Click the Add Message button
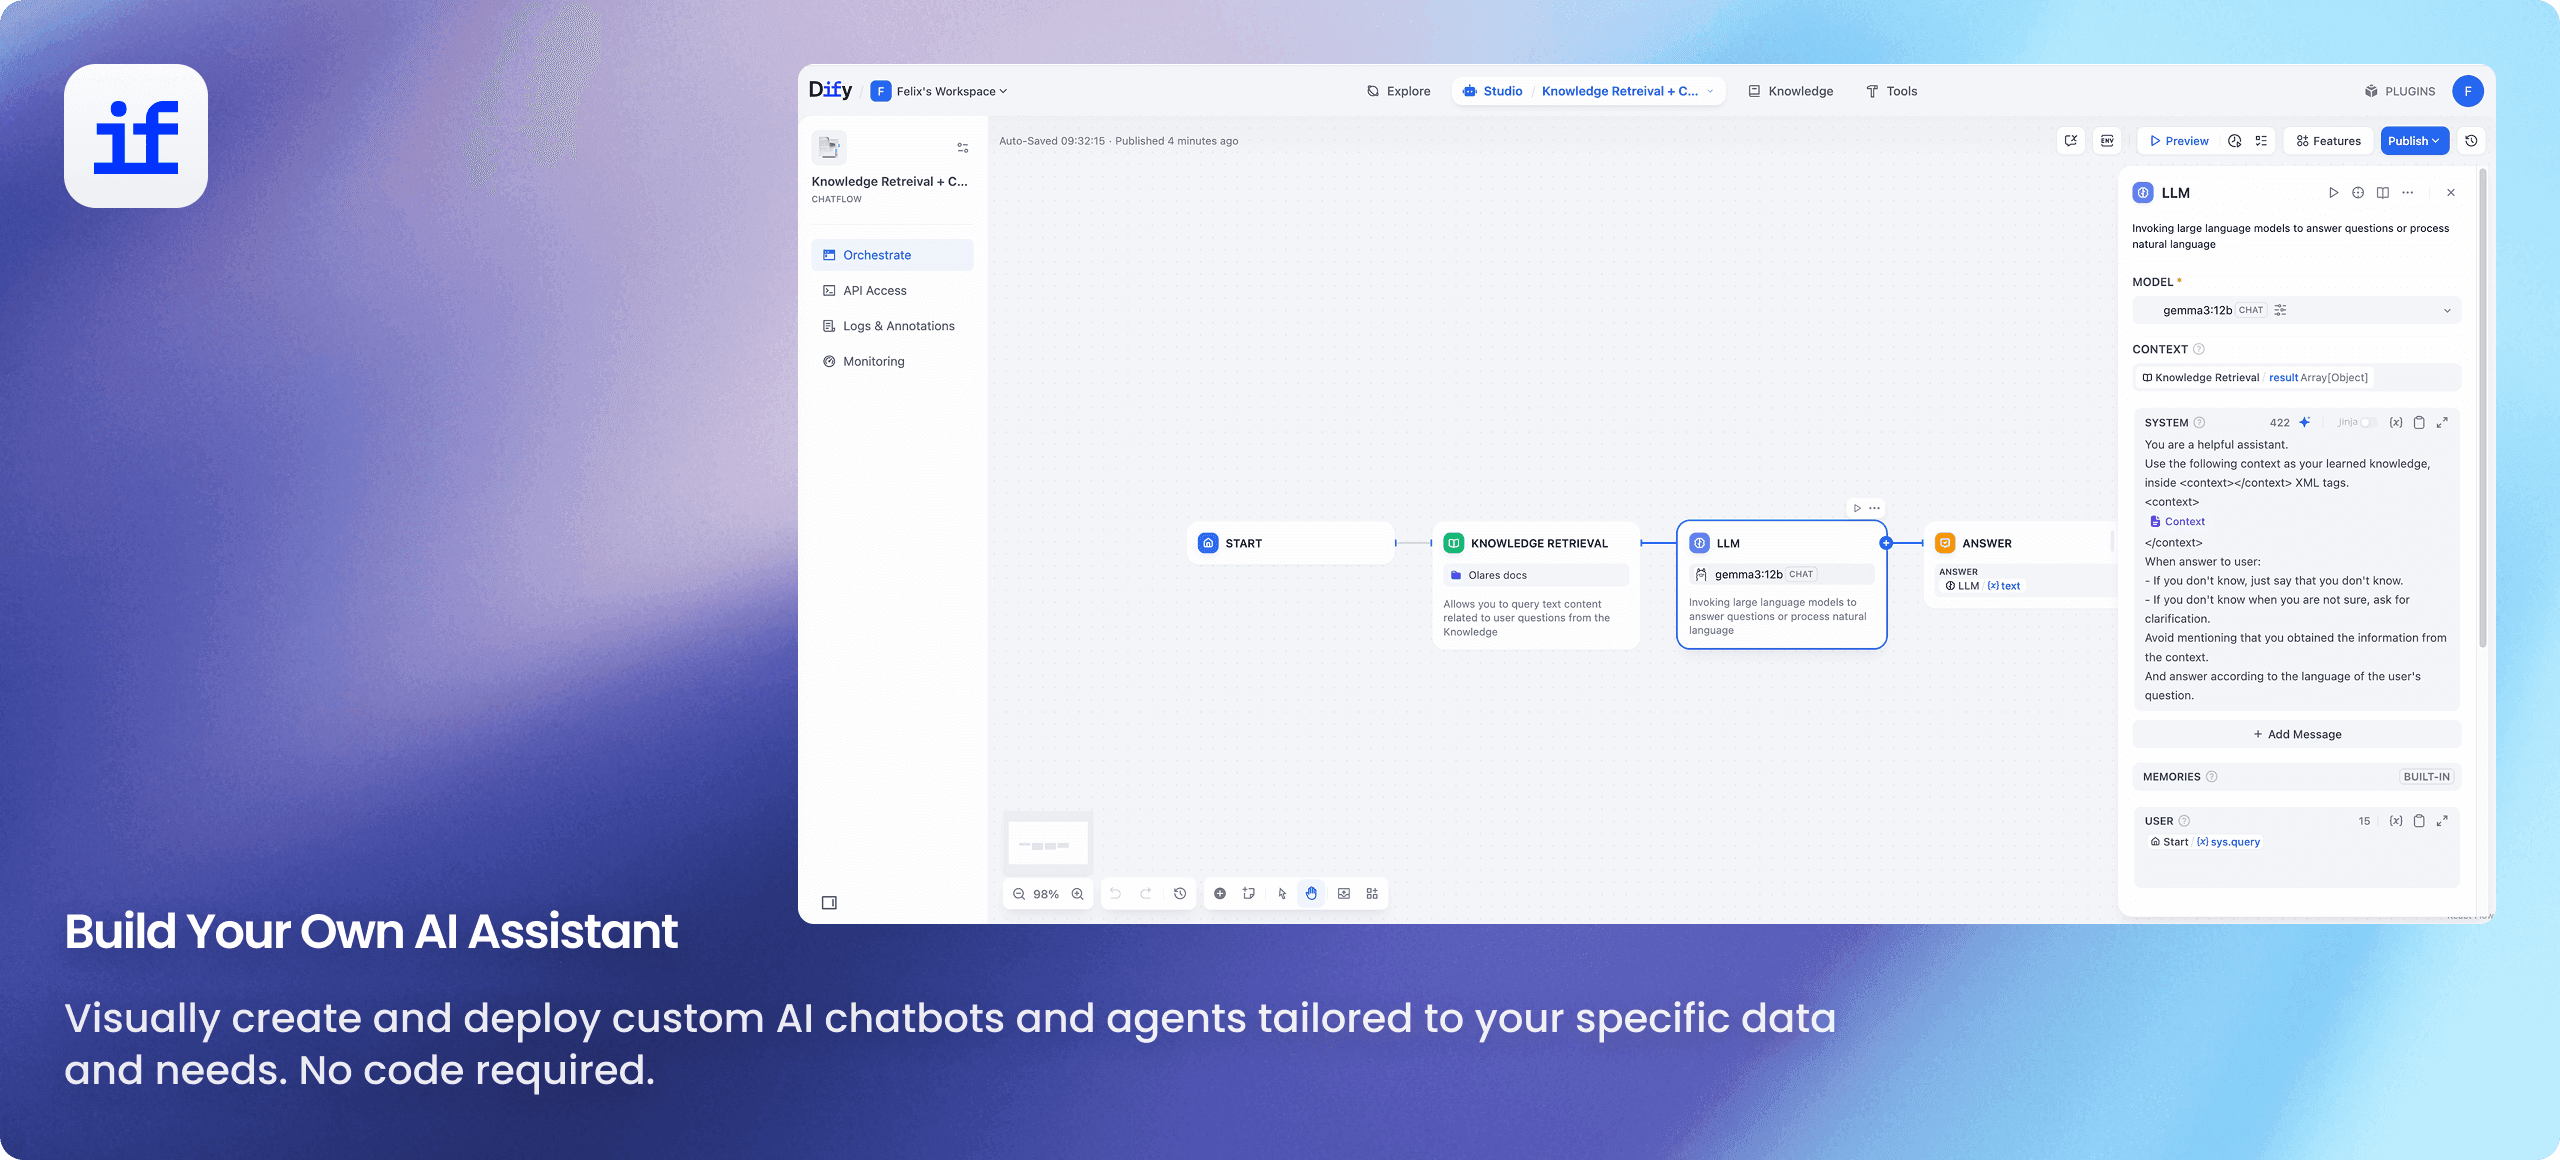The height and width of the screenshot is (1160, 2560). tap(2296, 734)
